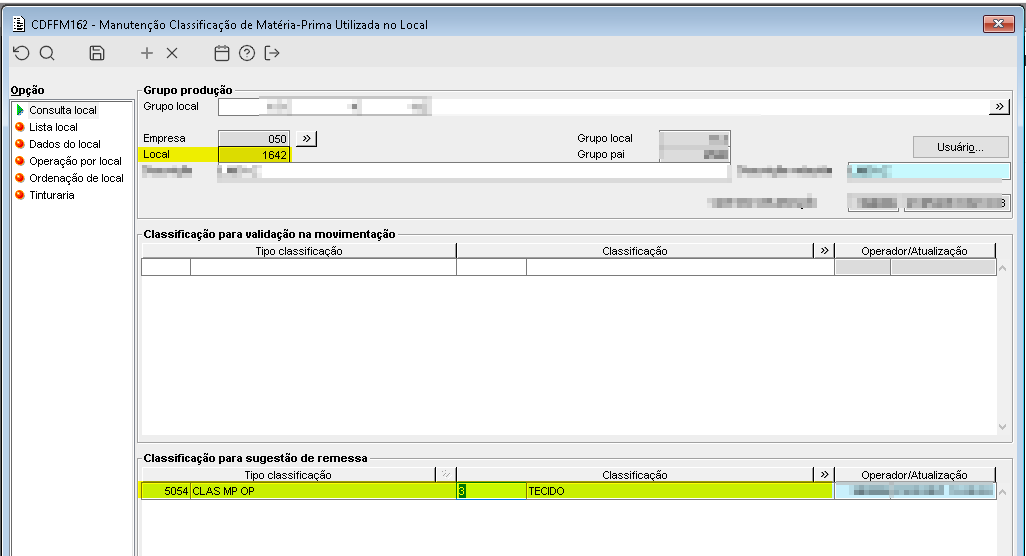
Task: Open the Empresa lookup arrow button
Action: (306, 139)
